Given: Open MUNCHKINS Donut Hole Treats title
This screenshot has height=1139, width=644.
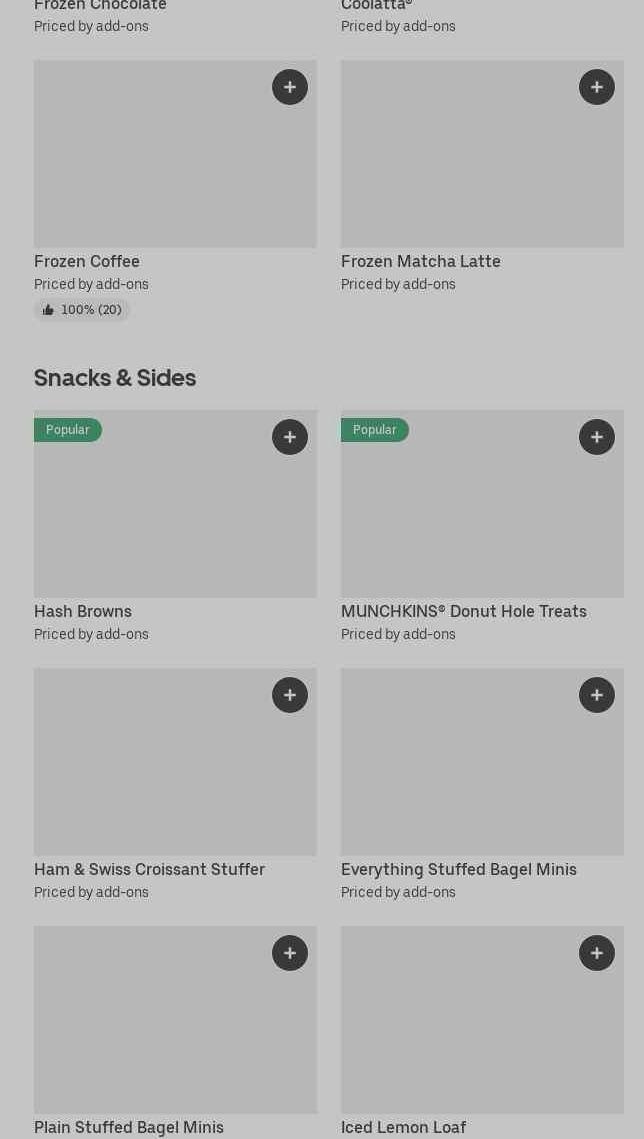Looking at the screenshot, I should click(463, 611).
